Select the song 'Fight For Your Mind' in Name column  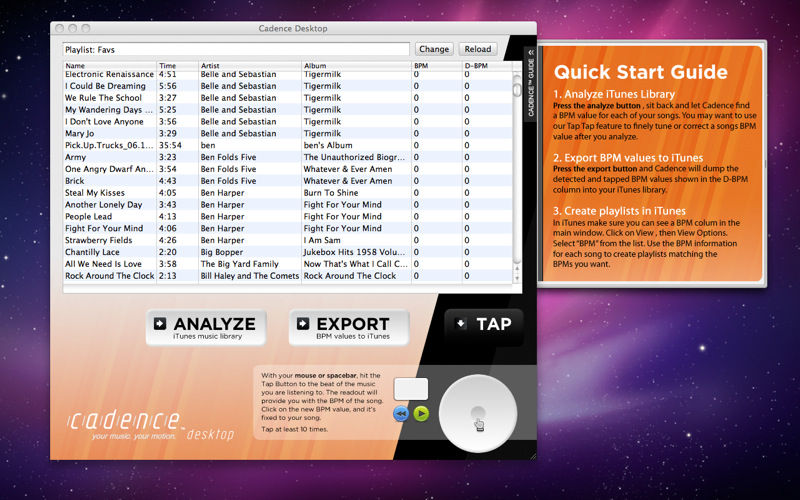pyautogui.click(x=104, y=229)
